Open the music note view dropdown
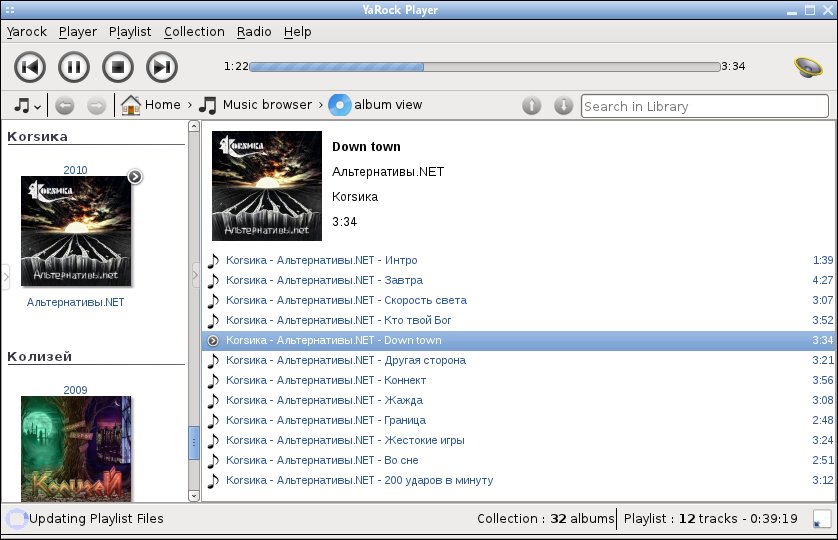The height and width of the screenshot is (540, 838). (27, 105)
